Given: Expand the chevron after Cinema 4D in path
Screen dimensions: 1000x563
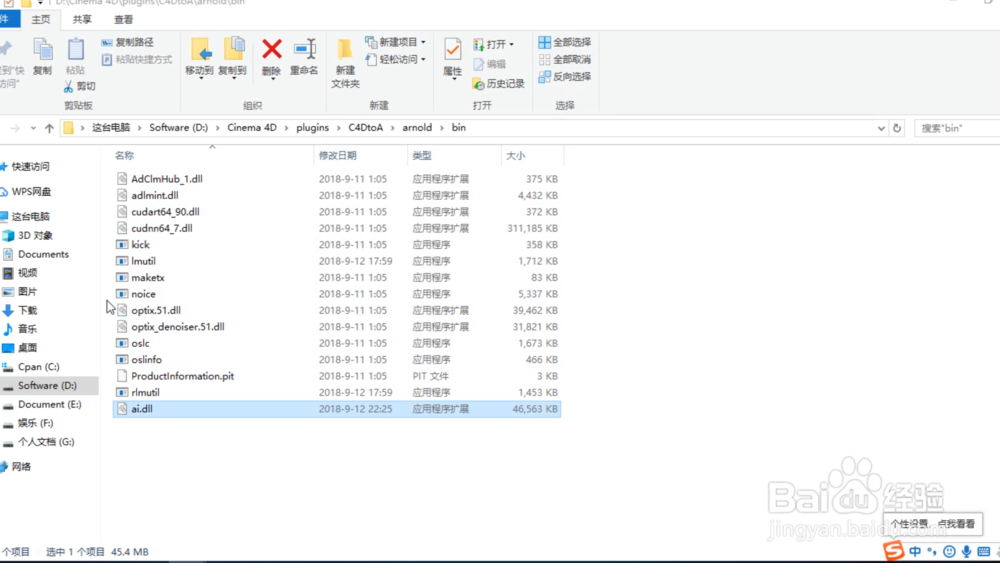Looking at the screenshot, I should click(286, 128).
